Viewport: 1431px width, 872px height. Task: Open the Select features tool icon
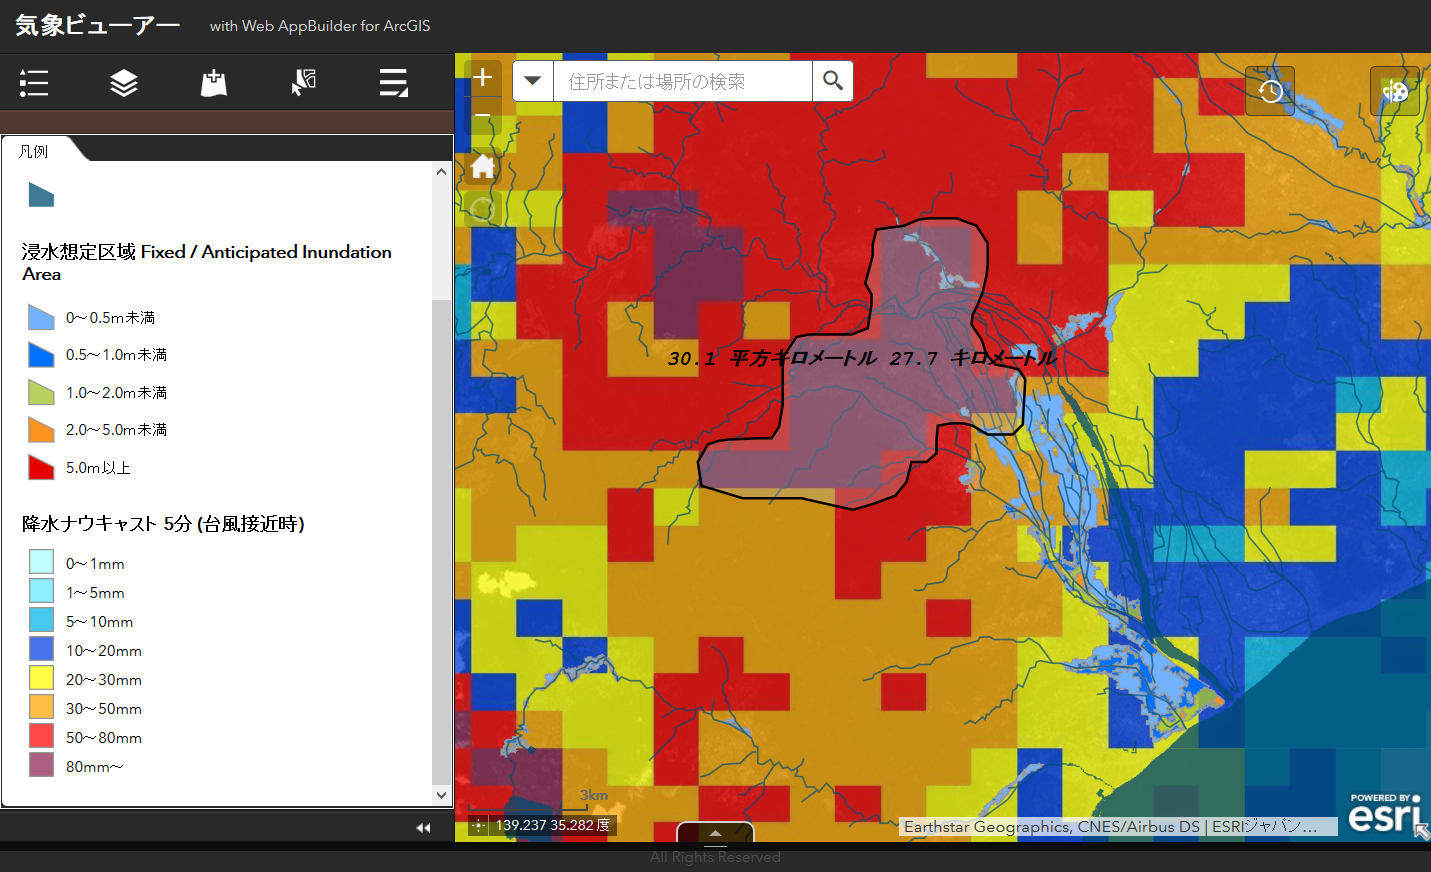click(x=304, y=83)
